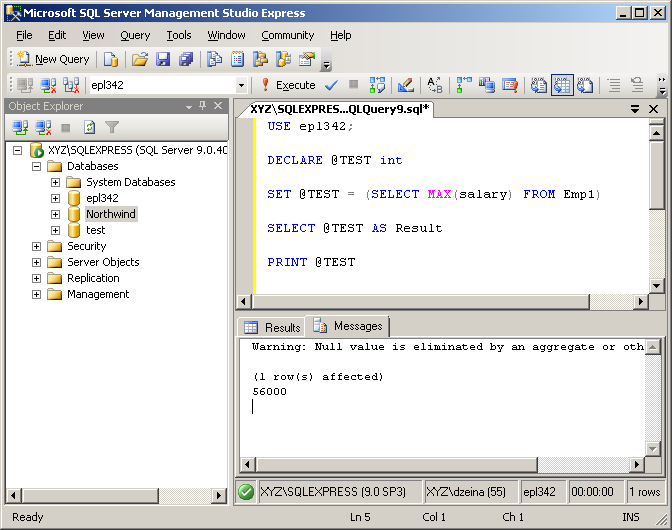Expand the Server Objects folder
672x530 pixels.
[36, 262]
